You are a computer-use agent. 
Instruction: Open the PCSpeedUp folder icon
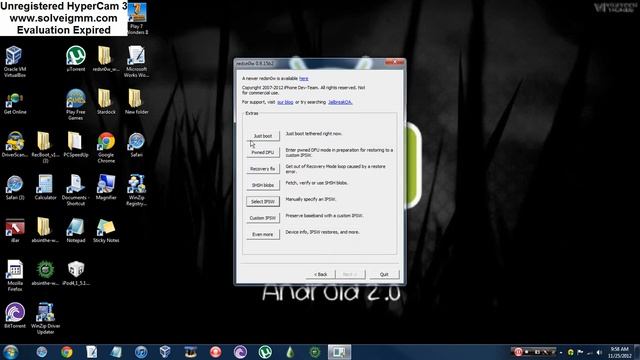click(76, 144)
